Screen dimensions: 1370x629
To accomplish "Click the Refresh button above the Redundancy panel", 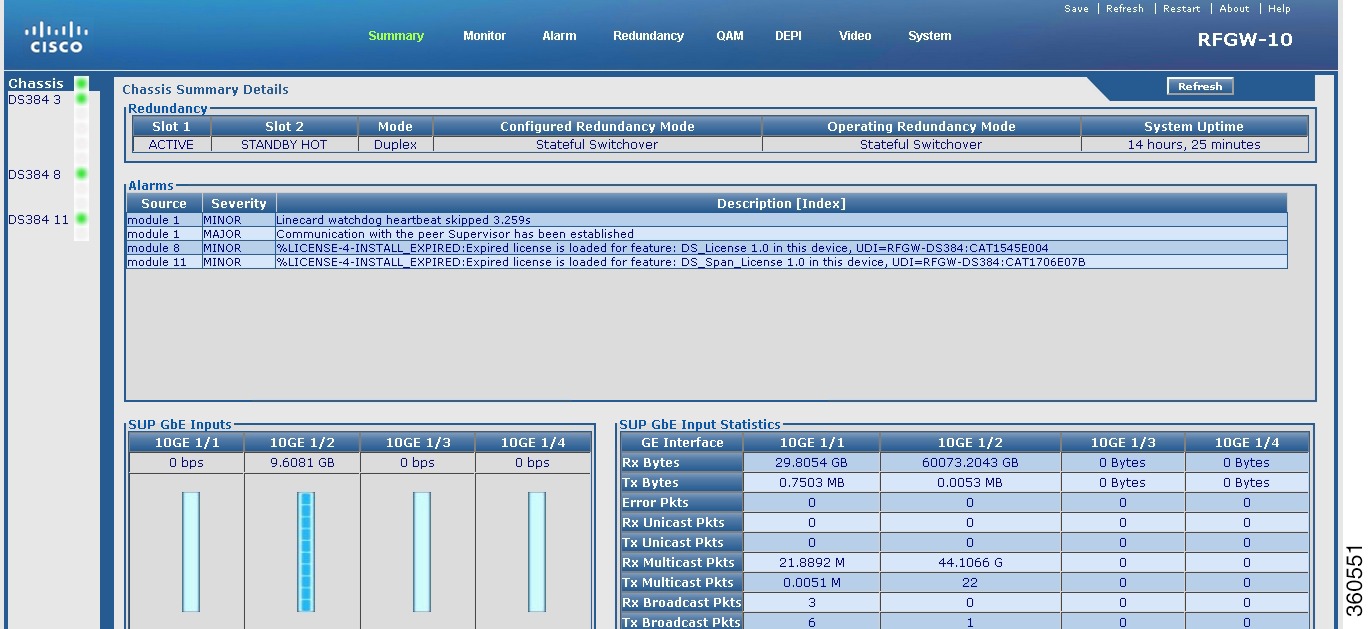I will tap(1200, 87).
